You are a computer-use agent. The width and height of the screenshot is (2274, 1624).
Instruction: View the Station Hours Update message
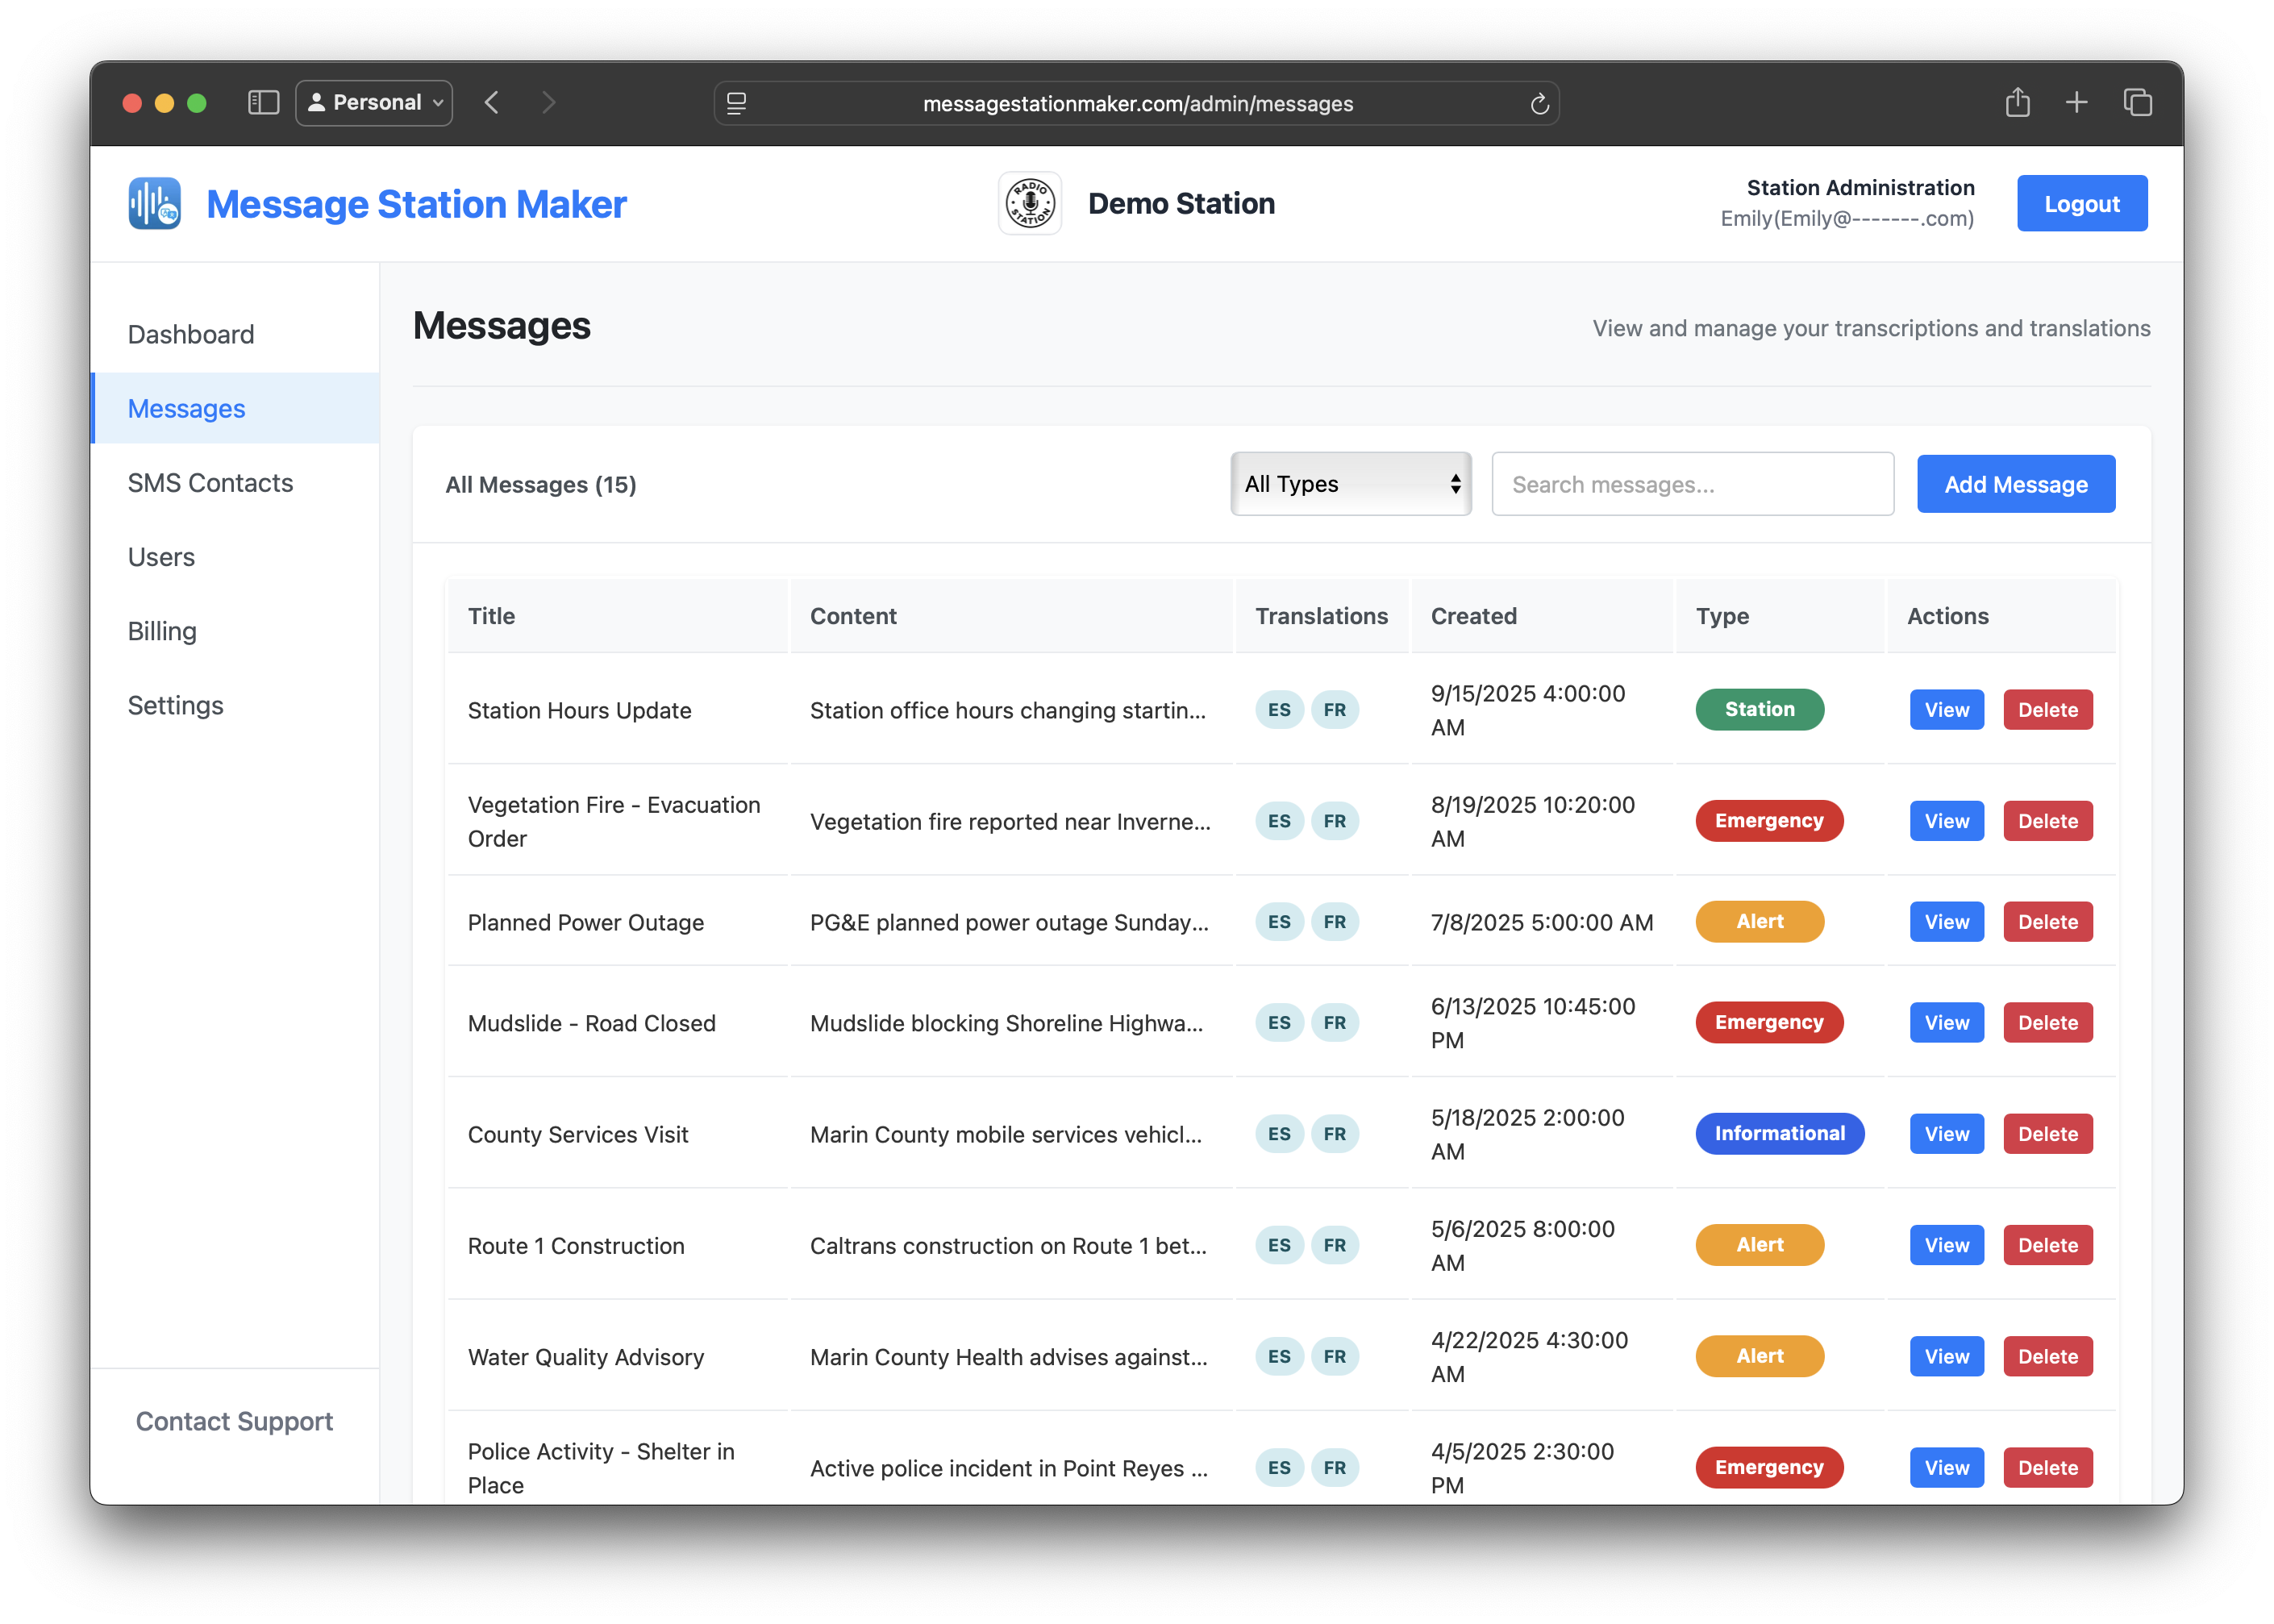point(1946,710)
